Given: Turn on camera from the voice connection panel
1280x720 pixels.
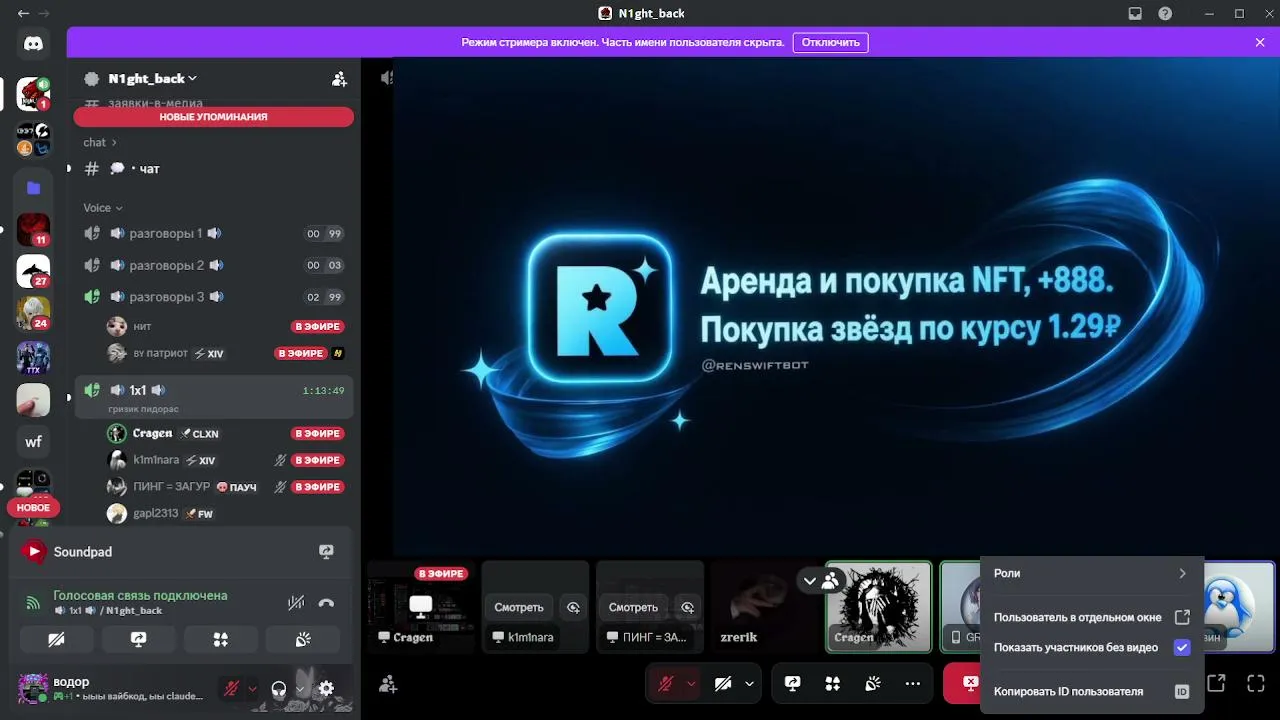Looking at the screenshot, I should tap(56, 640).
